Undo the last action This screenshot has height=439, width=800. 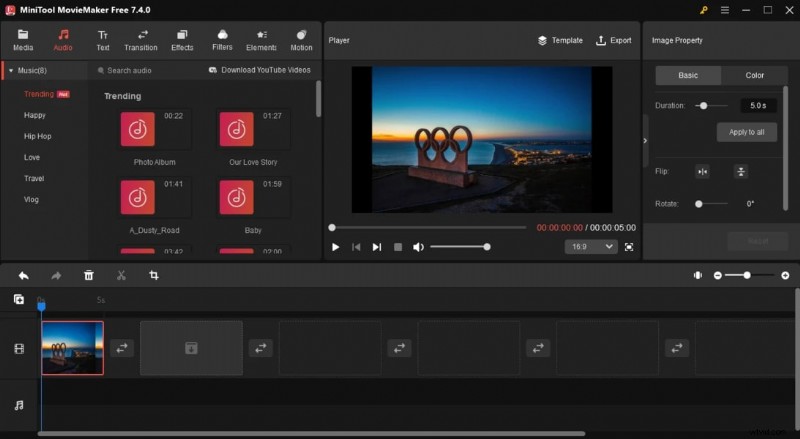tap(23, 276)
